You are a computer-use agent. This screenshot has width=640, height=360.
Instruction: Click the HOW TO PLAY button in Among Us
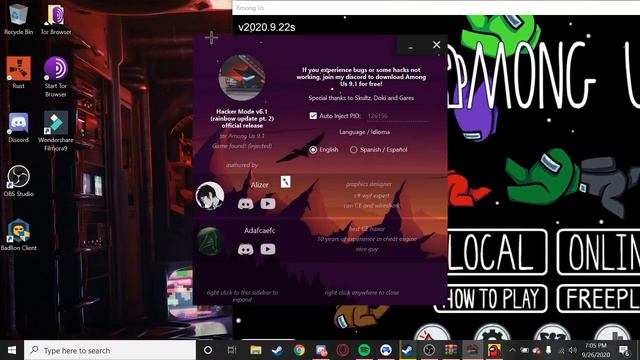pos(491,298)
